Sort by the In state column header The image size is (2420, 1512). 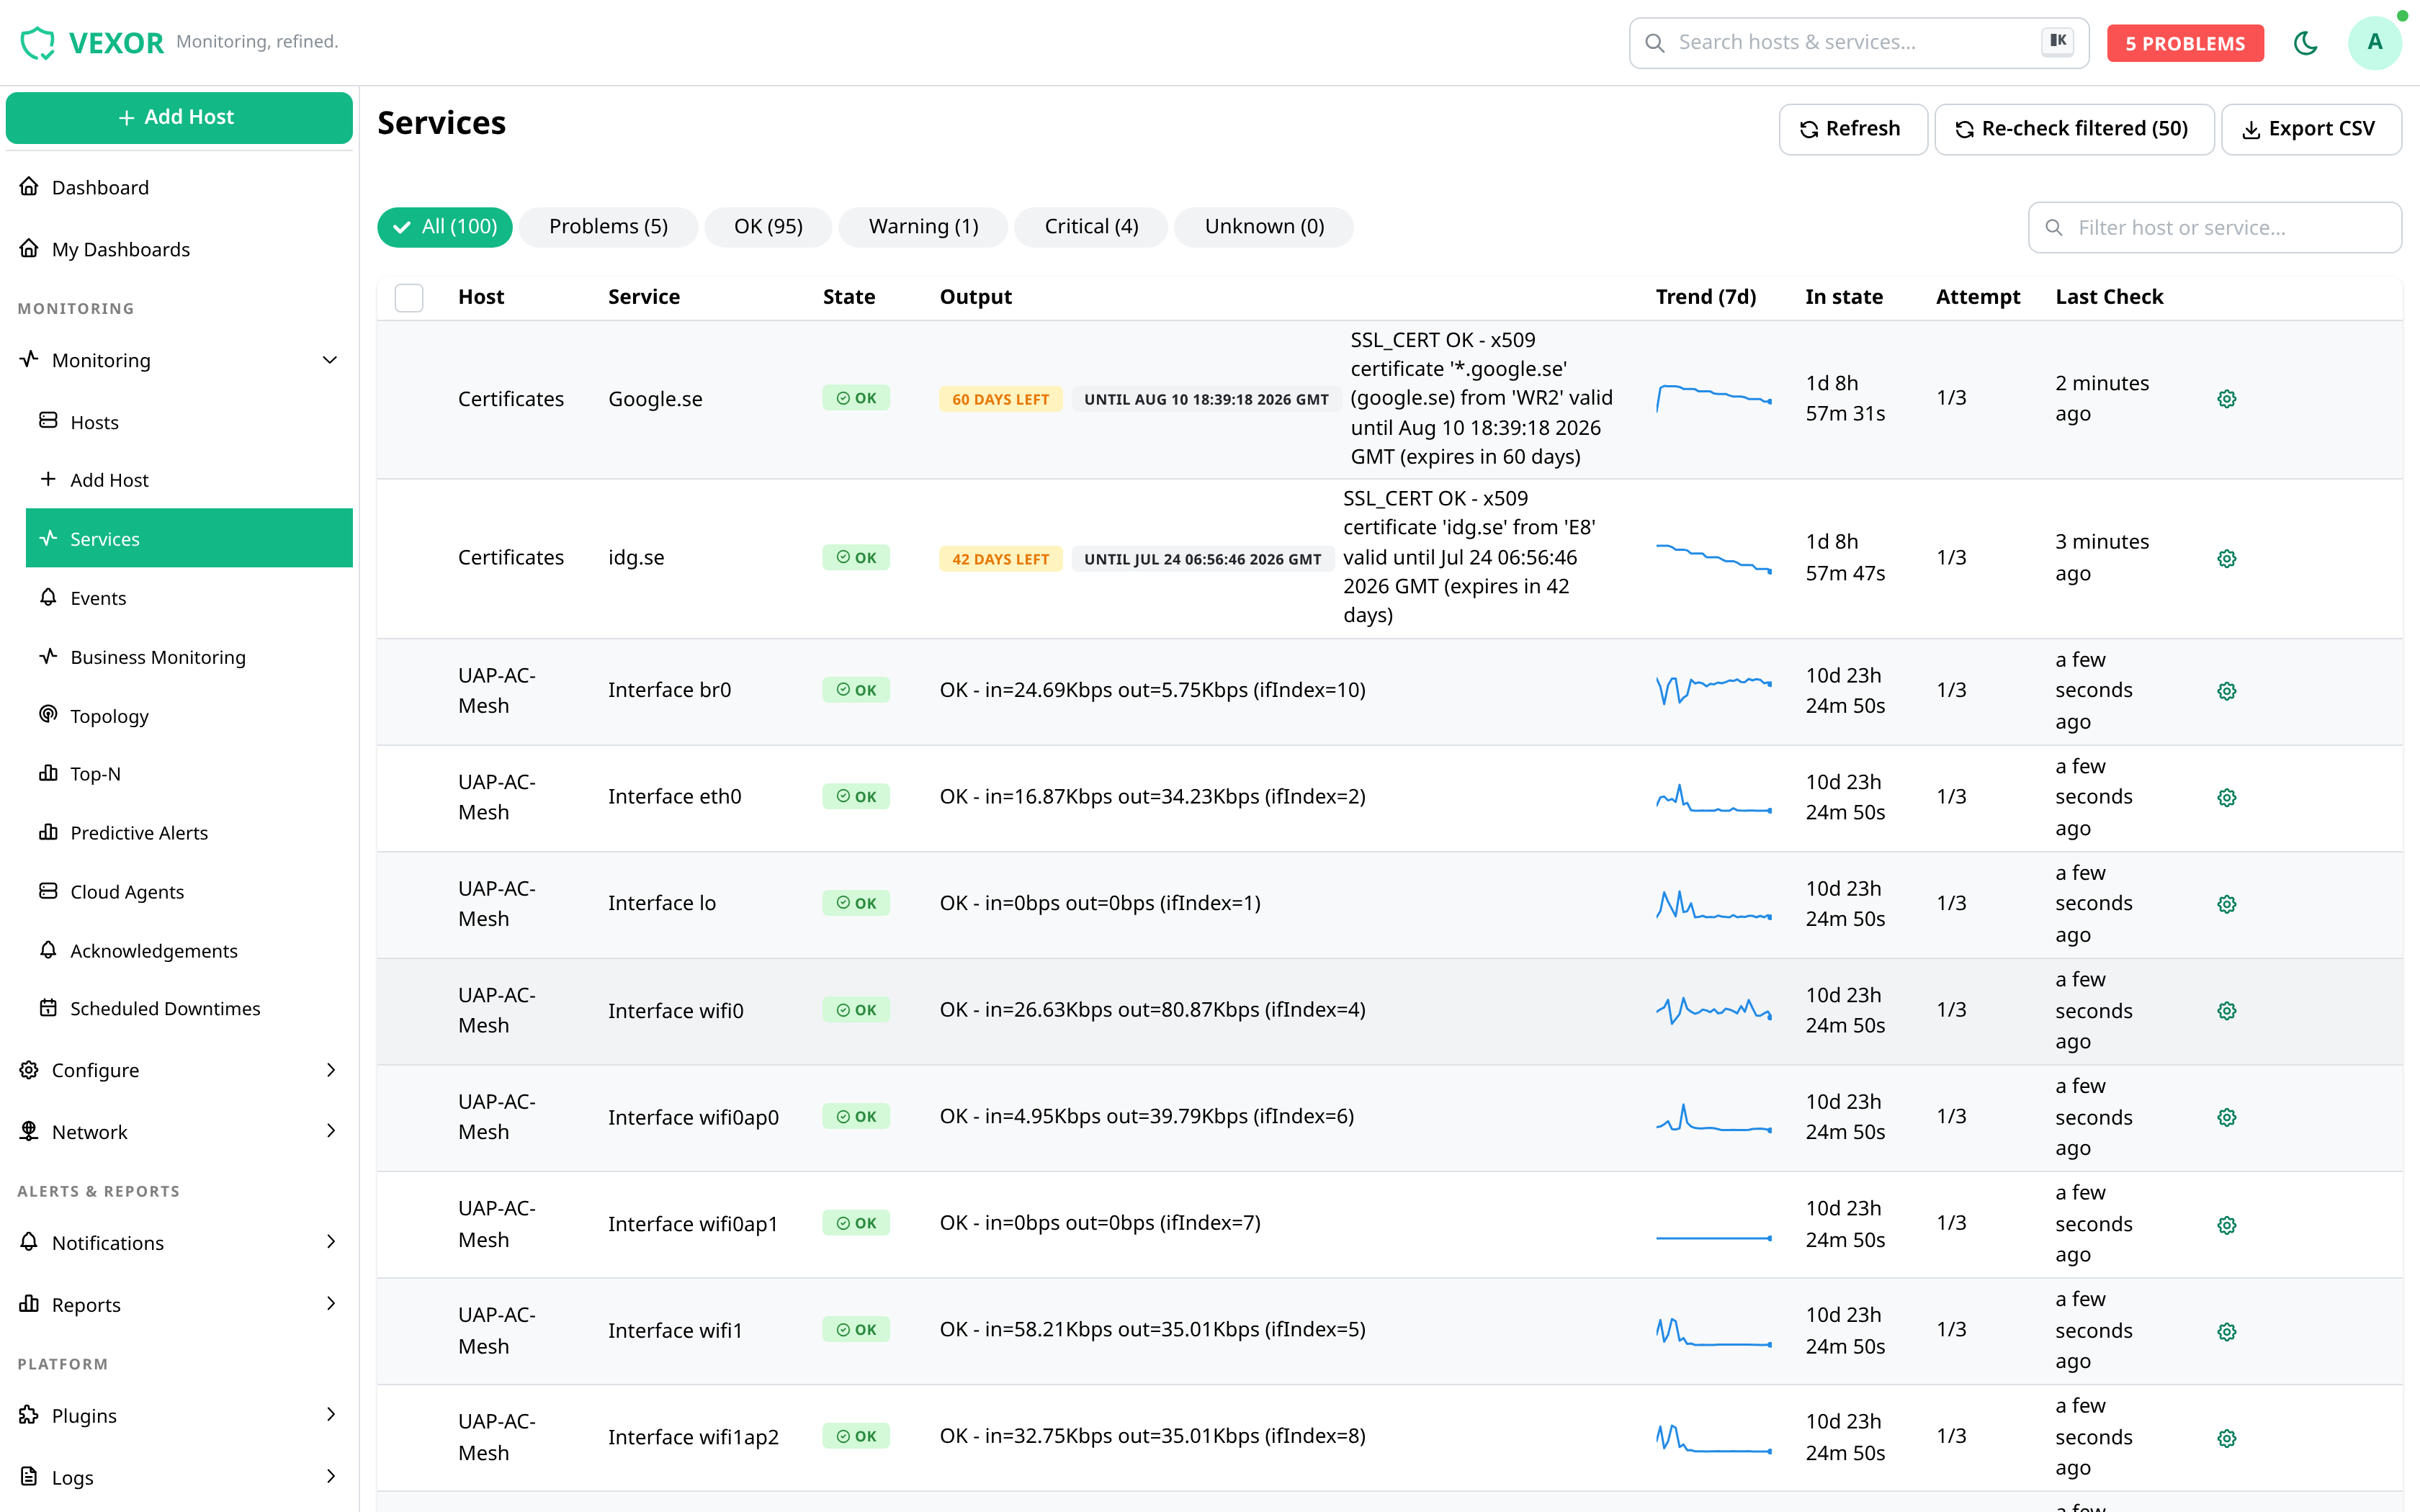1844,297
